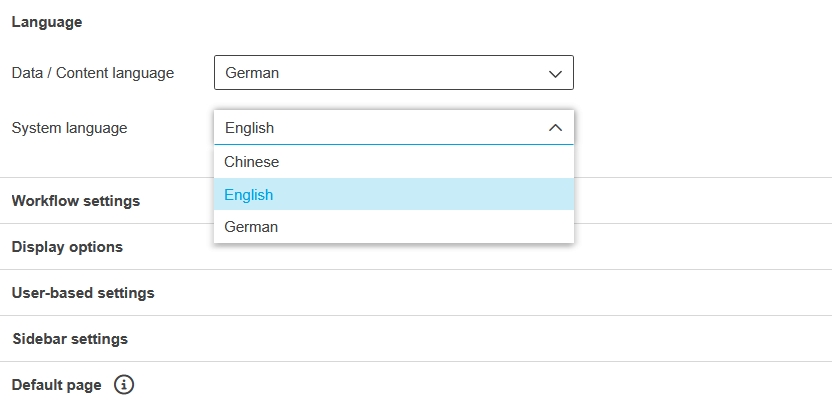Click empty space right of Display options
Image resolution: width=832 pixels, height=403 pixels.
pos(700,247)
